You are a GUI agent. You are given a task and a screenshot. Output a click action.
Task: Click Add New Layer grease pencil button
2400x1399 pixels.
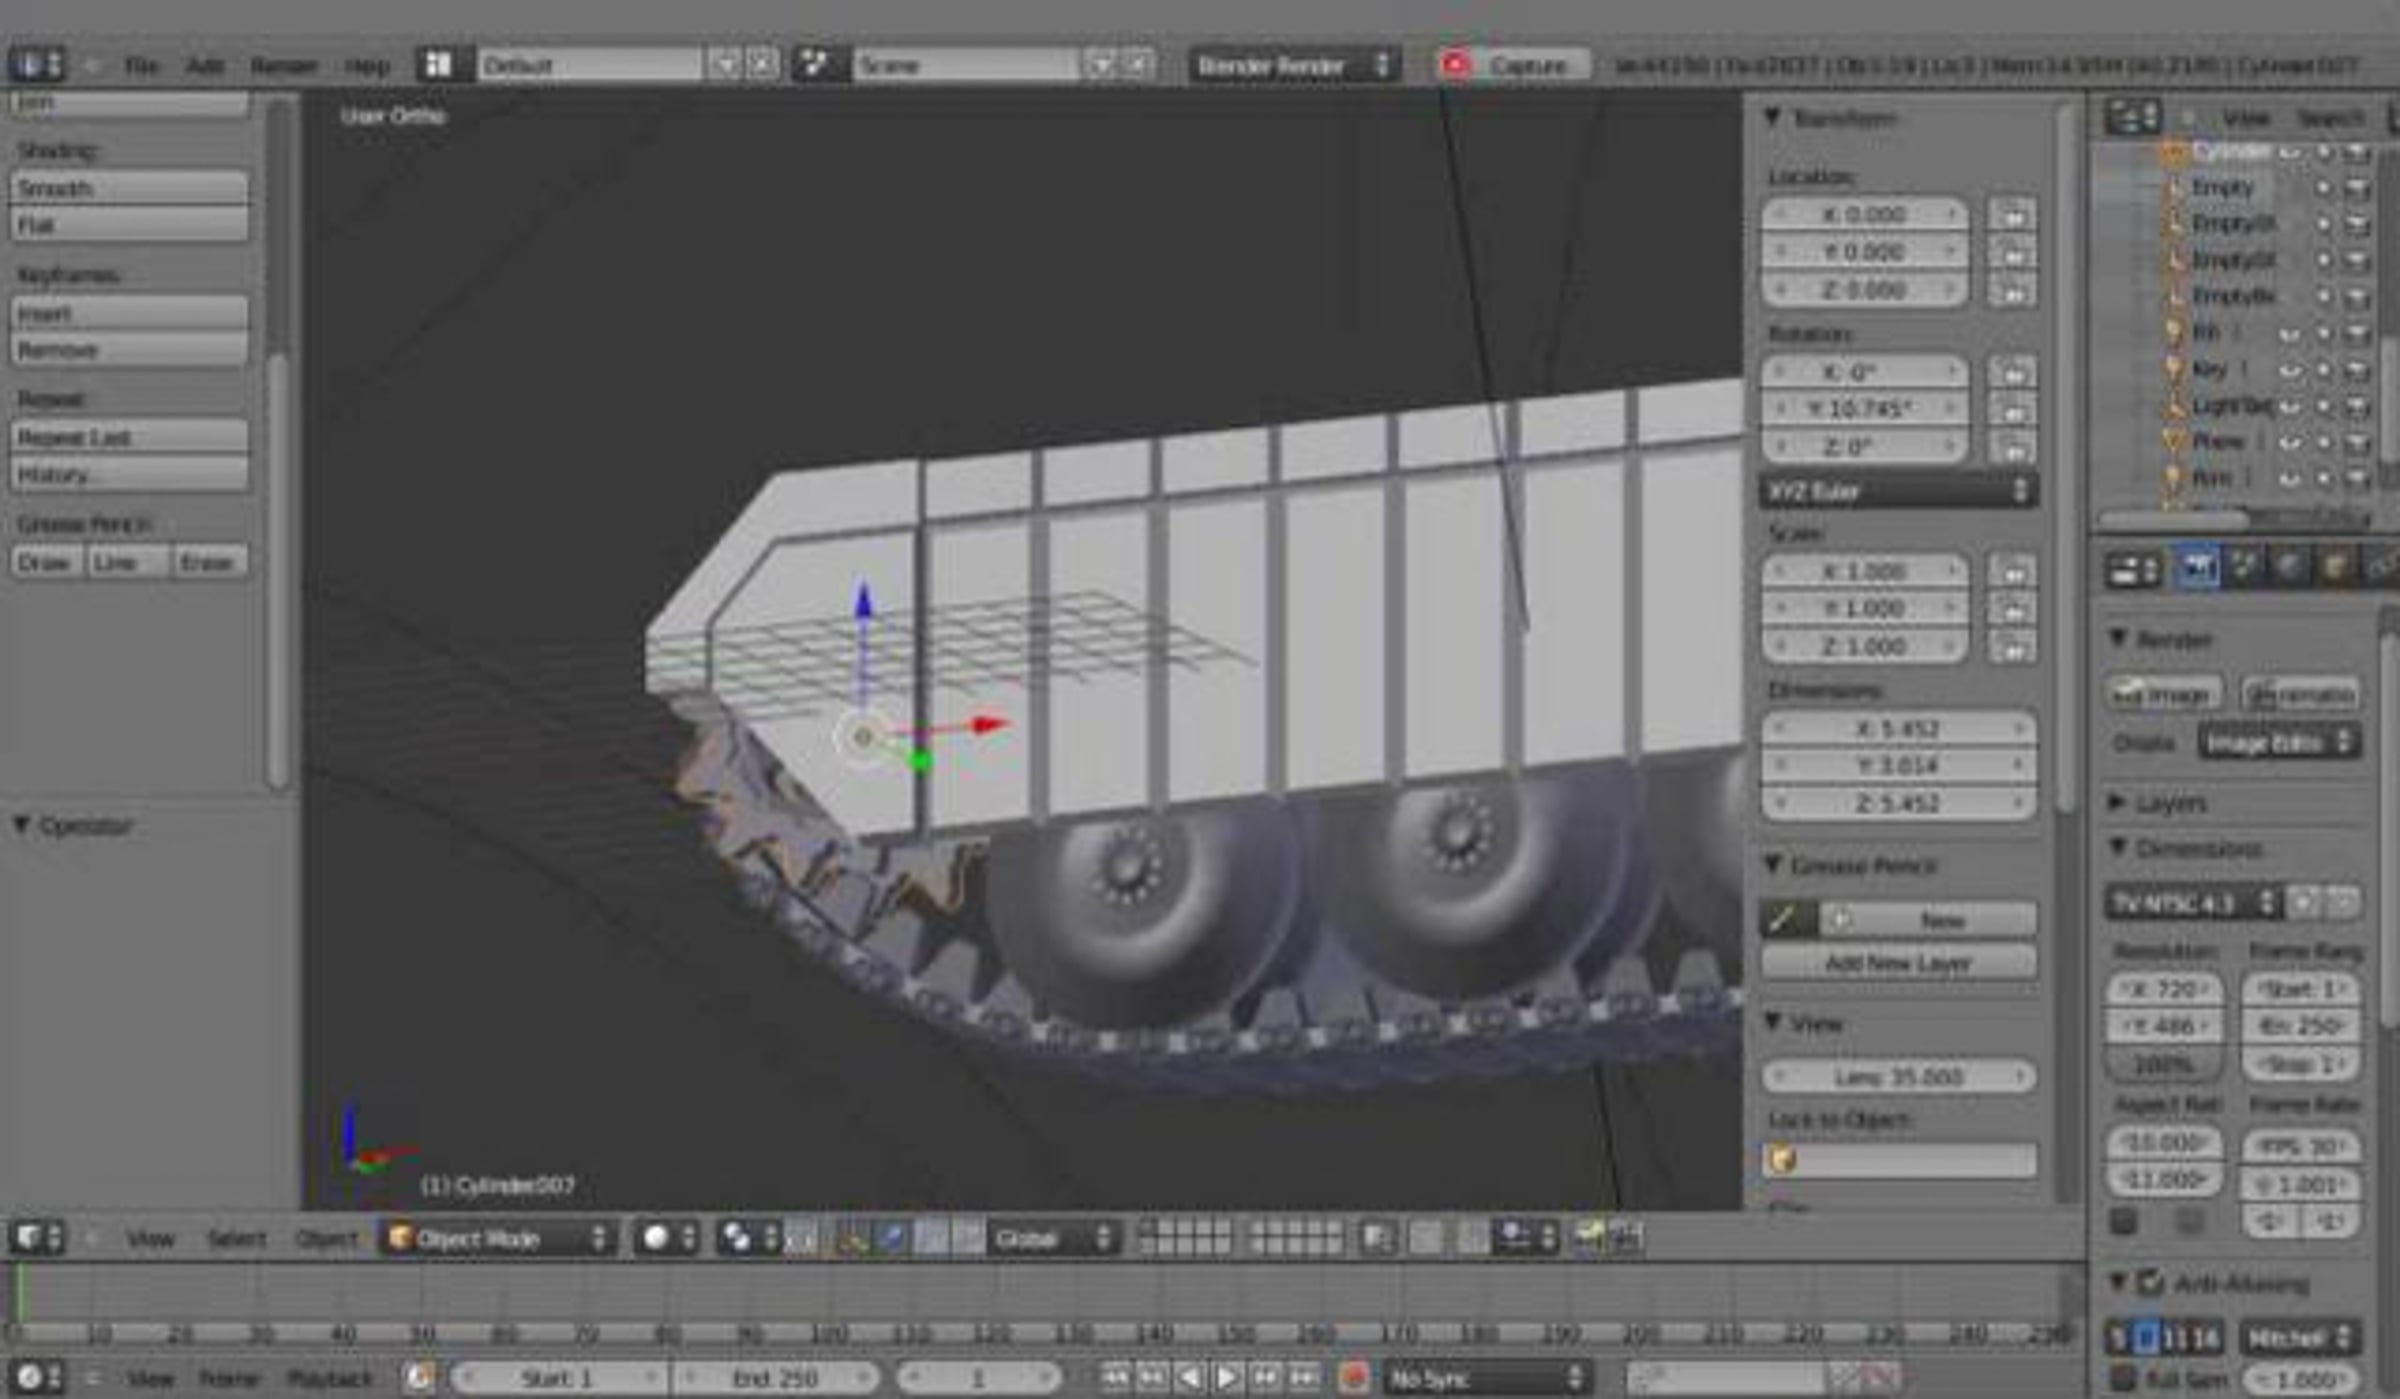(1897, 963)
